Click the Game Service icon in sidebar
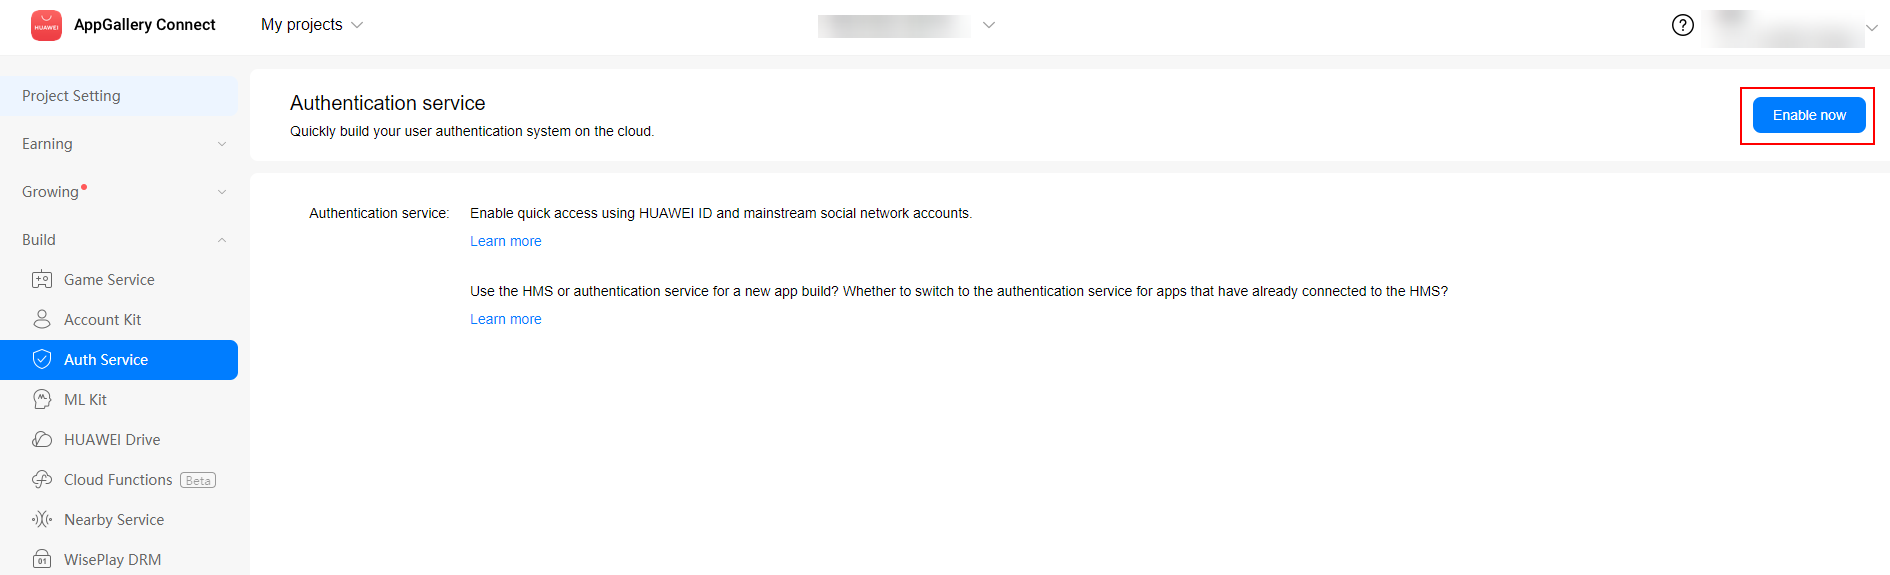This screenshot has height=575, width=1890. tap(42, 280)
